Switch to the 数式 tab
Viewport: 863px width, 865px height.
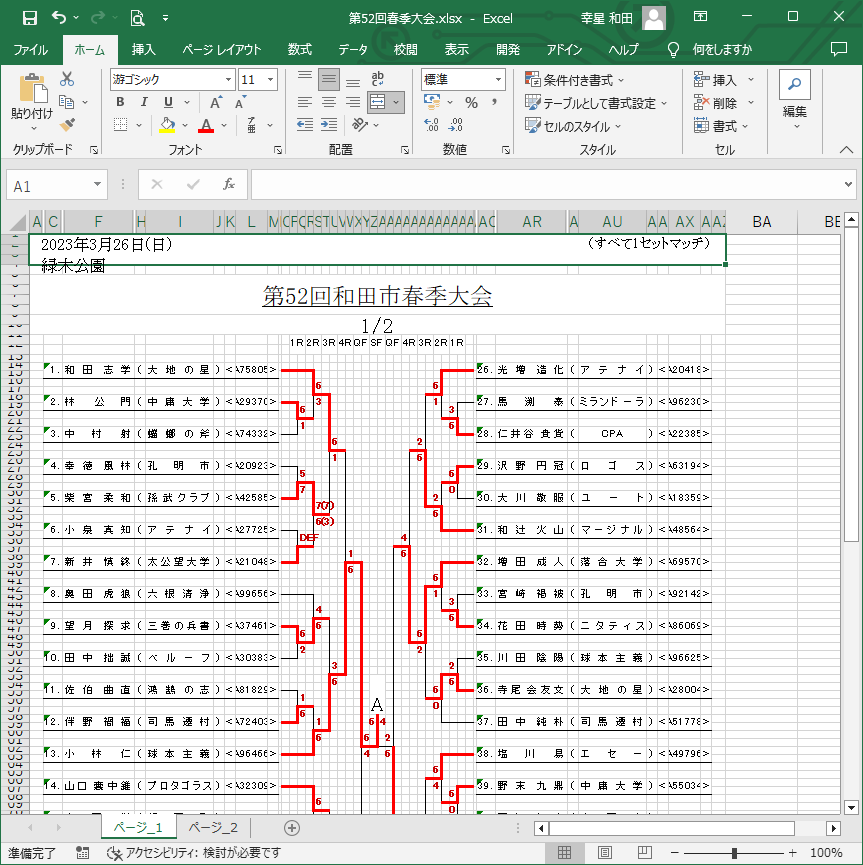(x=300, y=50)
